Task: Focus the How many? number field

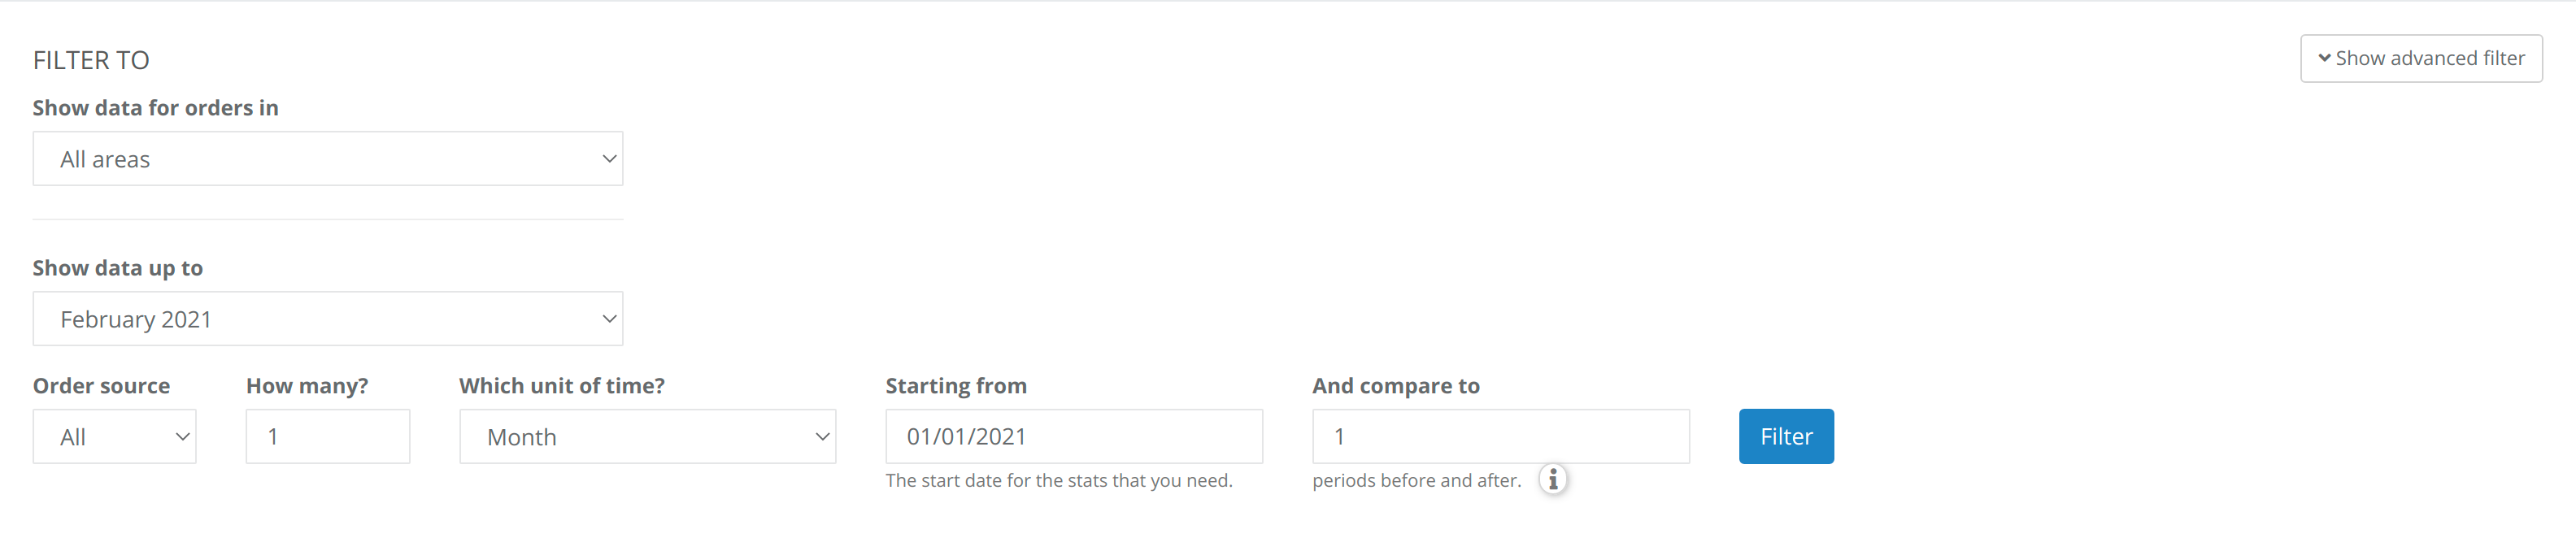Action: click(328, 436)
